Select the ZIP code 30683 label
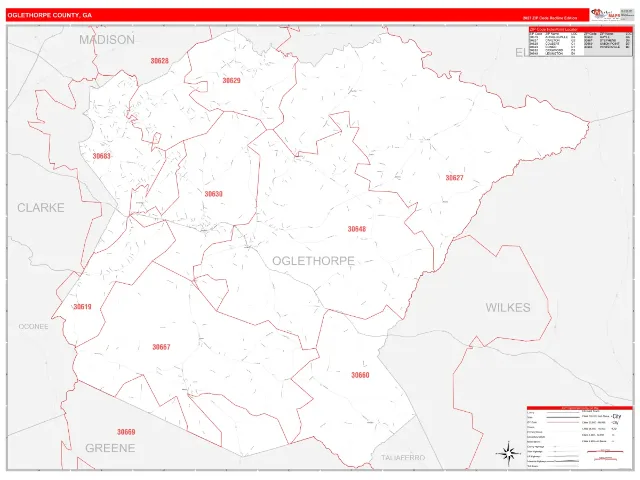Screen dimensions: 640x480 coord(102,156)
